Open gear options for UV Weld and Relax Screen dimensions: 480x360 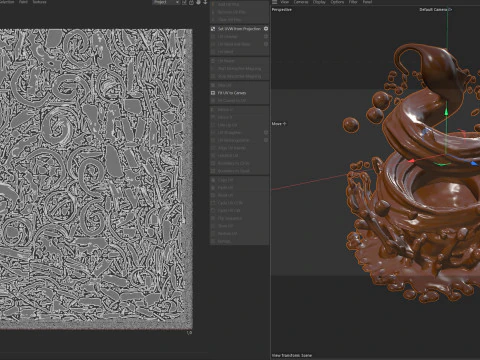pos(266,44)
